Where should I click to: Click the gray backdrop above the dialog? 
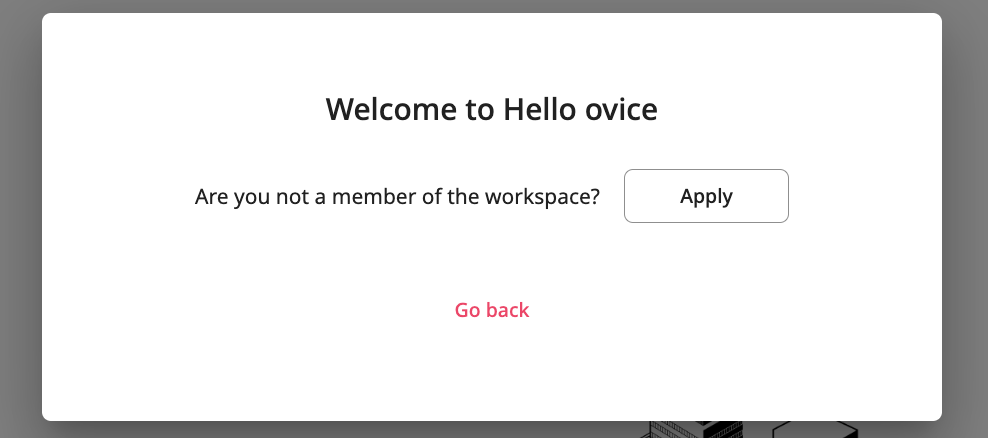[x=491, y=6]
